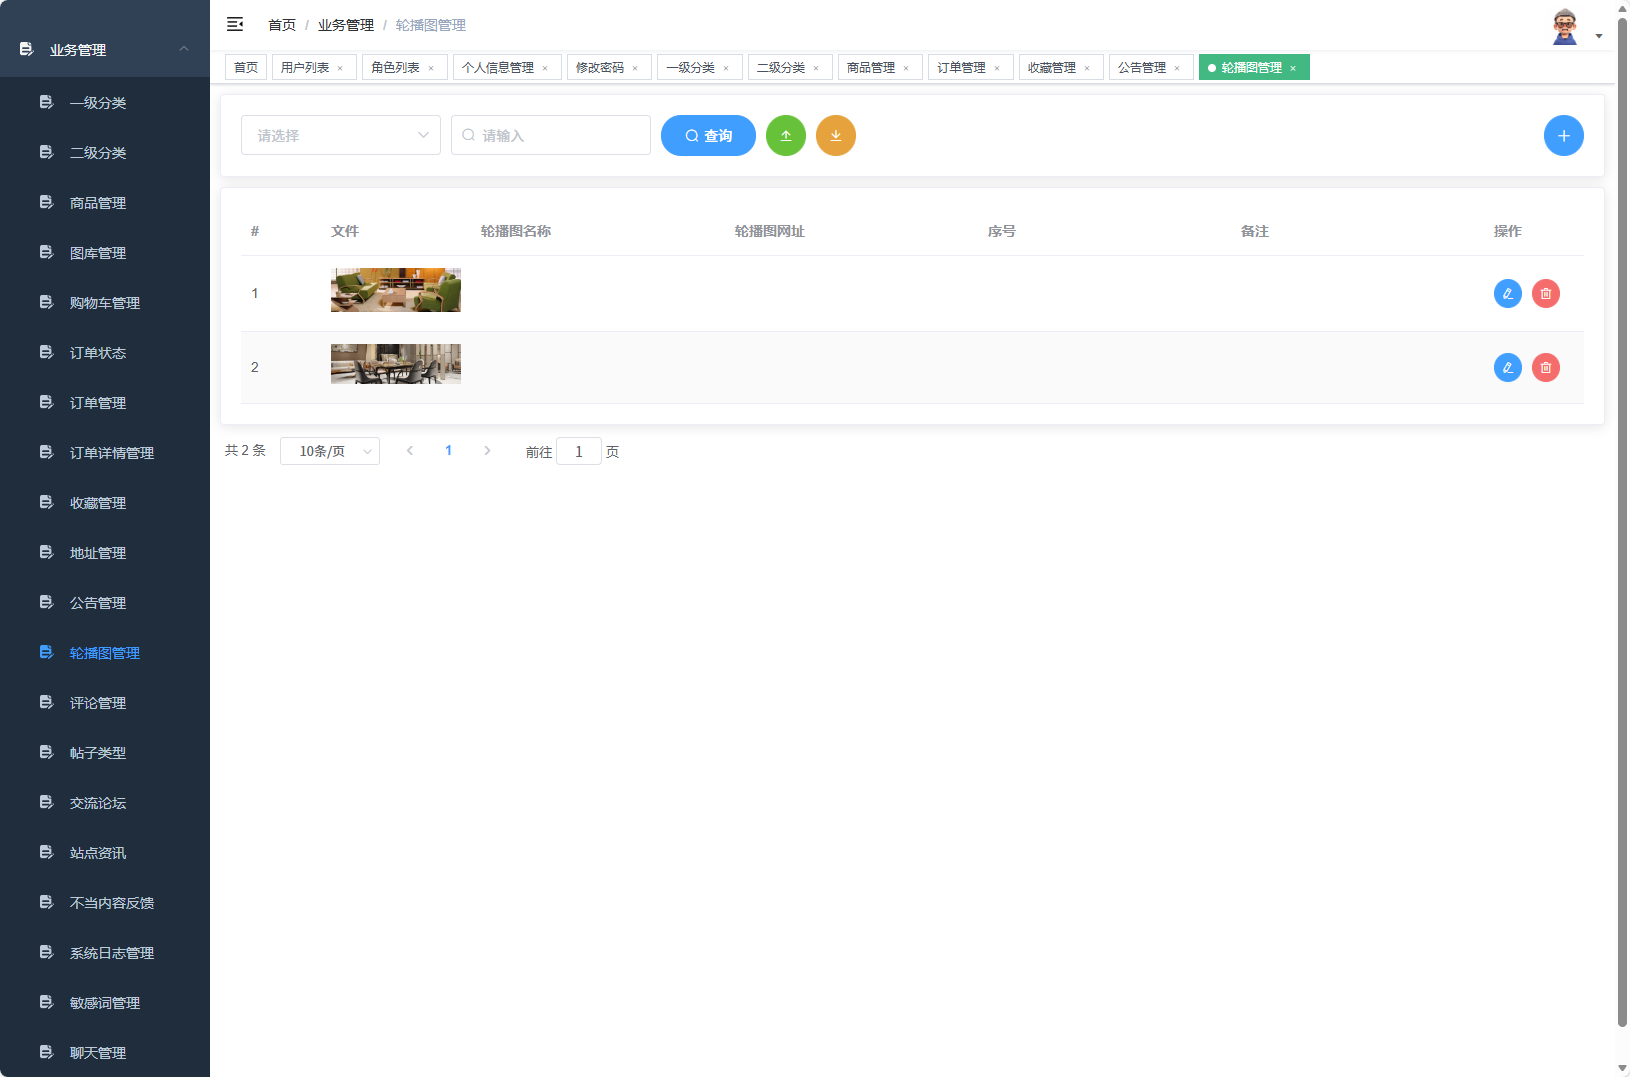The width and height of the screenshot is (1630, 1077).
Task: Click the first carousel image thumbnail
Action: [x=396, y=290]
